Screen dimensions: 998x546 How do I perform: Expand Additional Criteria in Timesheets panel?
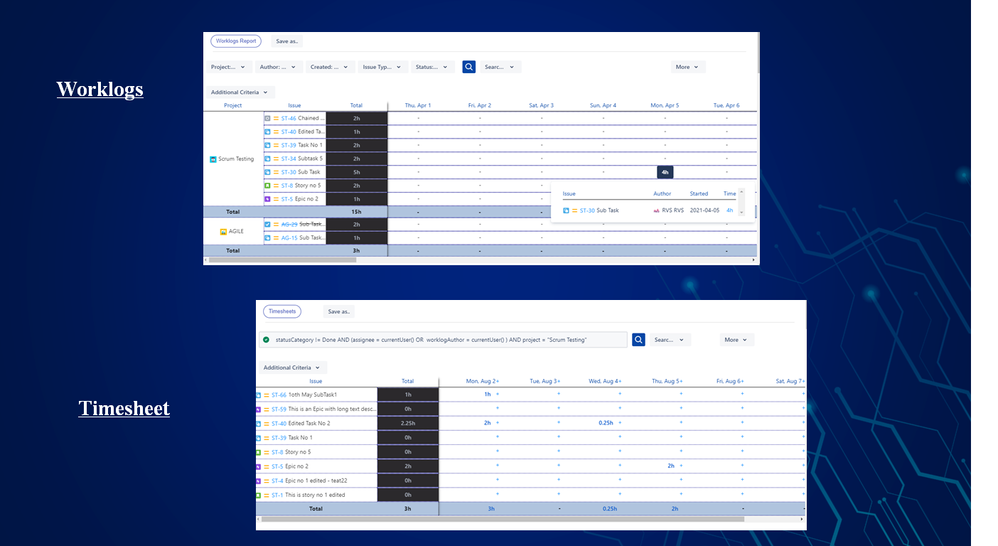tap(292, 368)
